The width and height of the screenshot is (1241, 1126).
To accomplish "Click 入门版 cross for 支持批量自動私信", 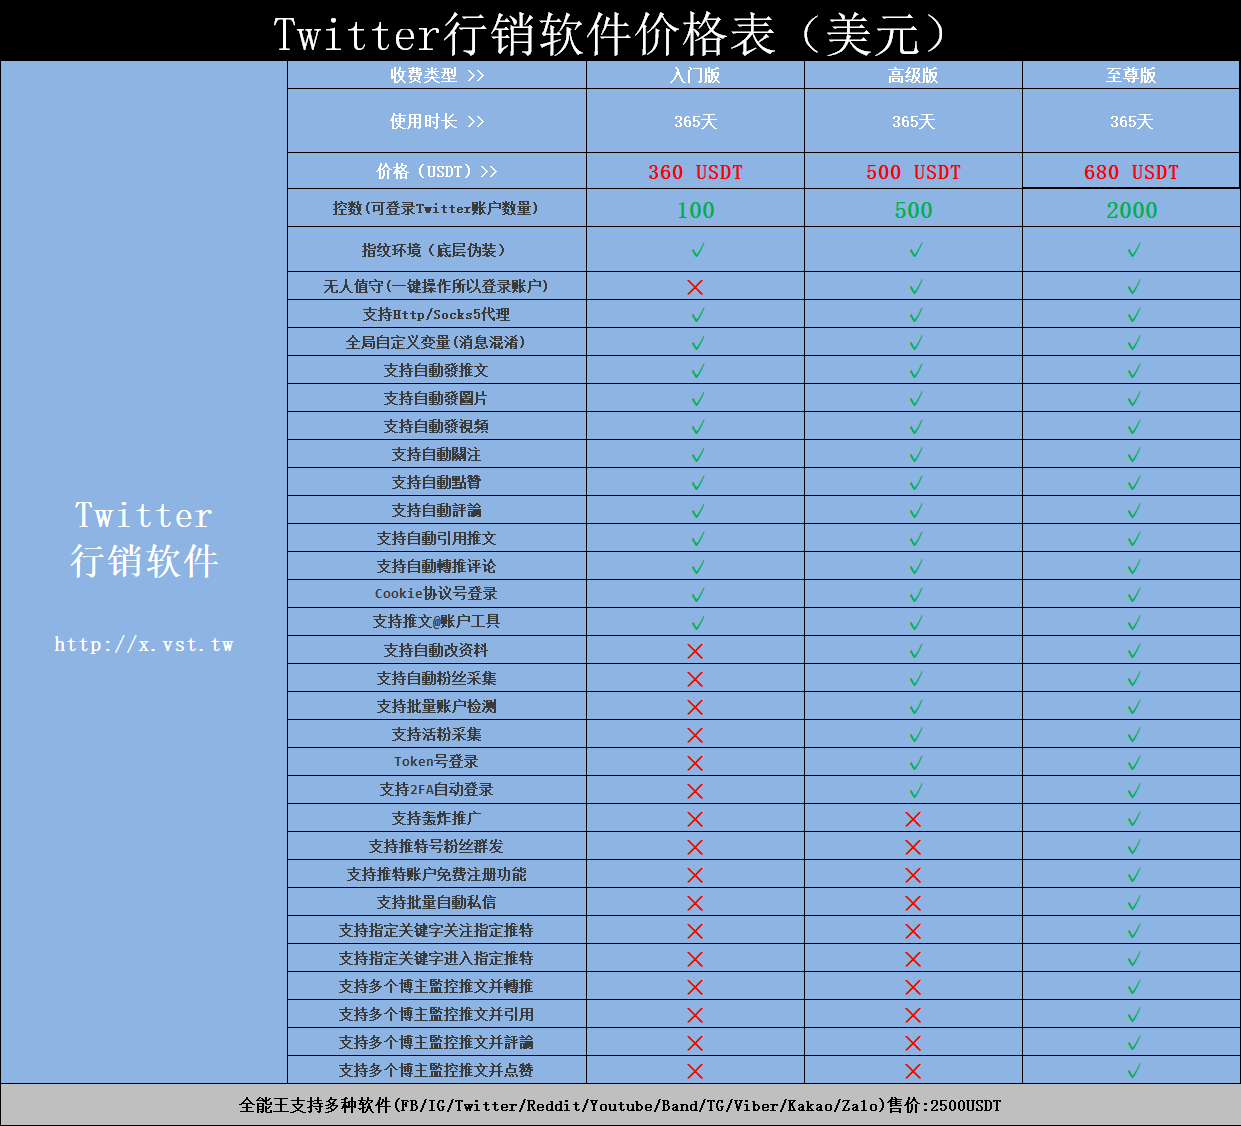I will click(x=695, y=903).
